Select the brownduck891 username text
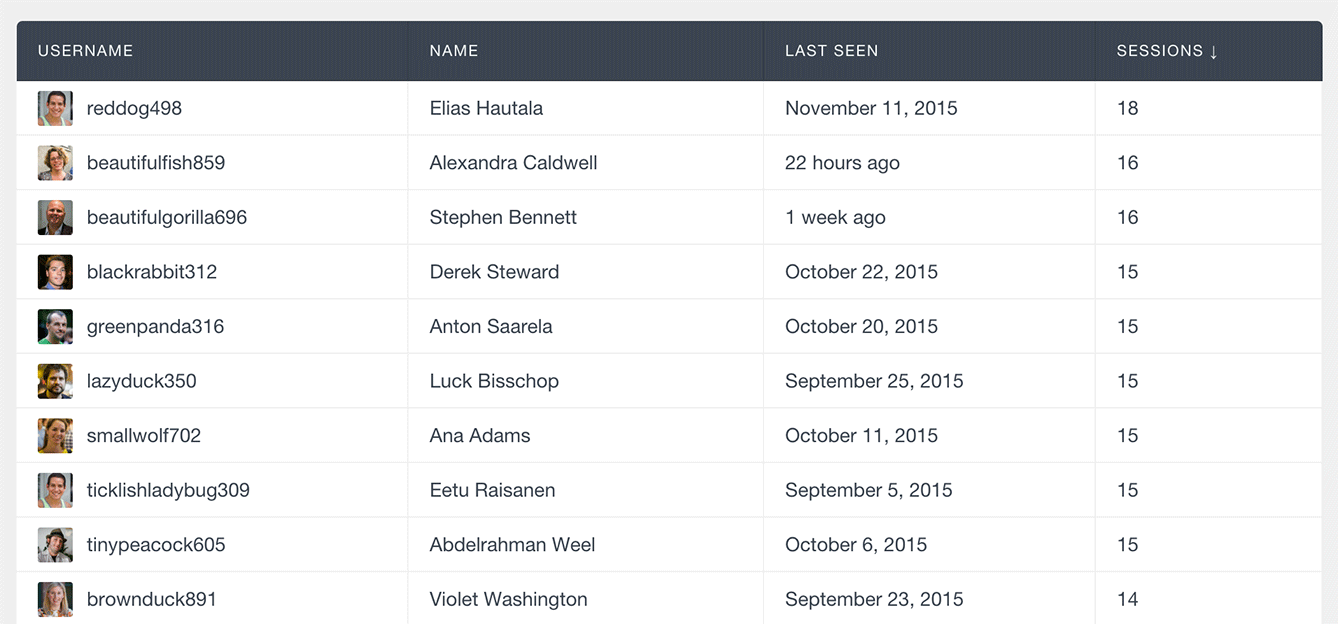1338x624 pixels. (x=152, y=599)
